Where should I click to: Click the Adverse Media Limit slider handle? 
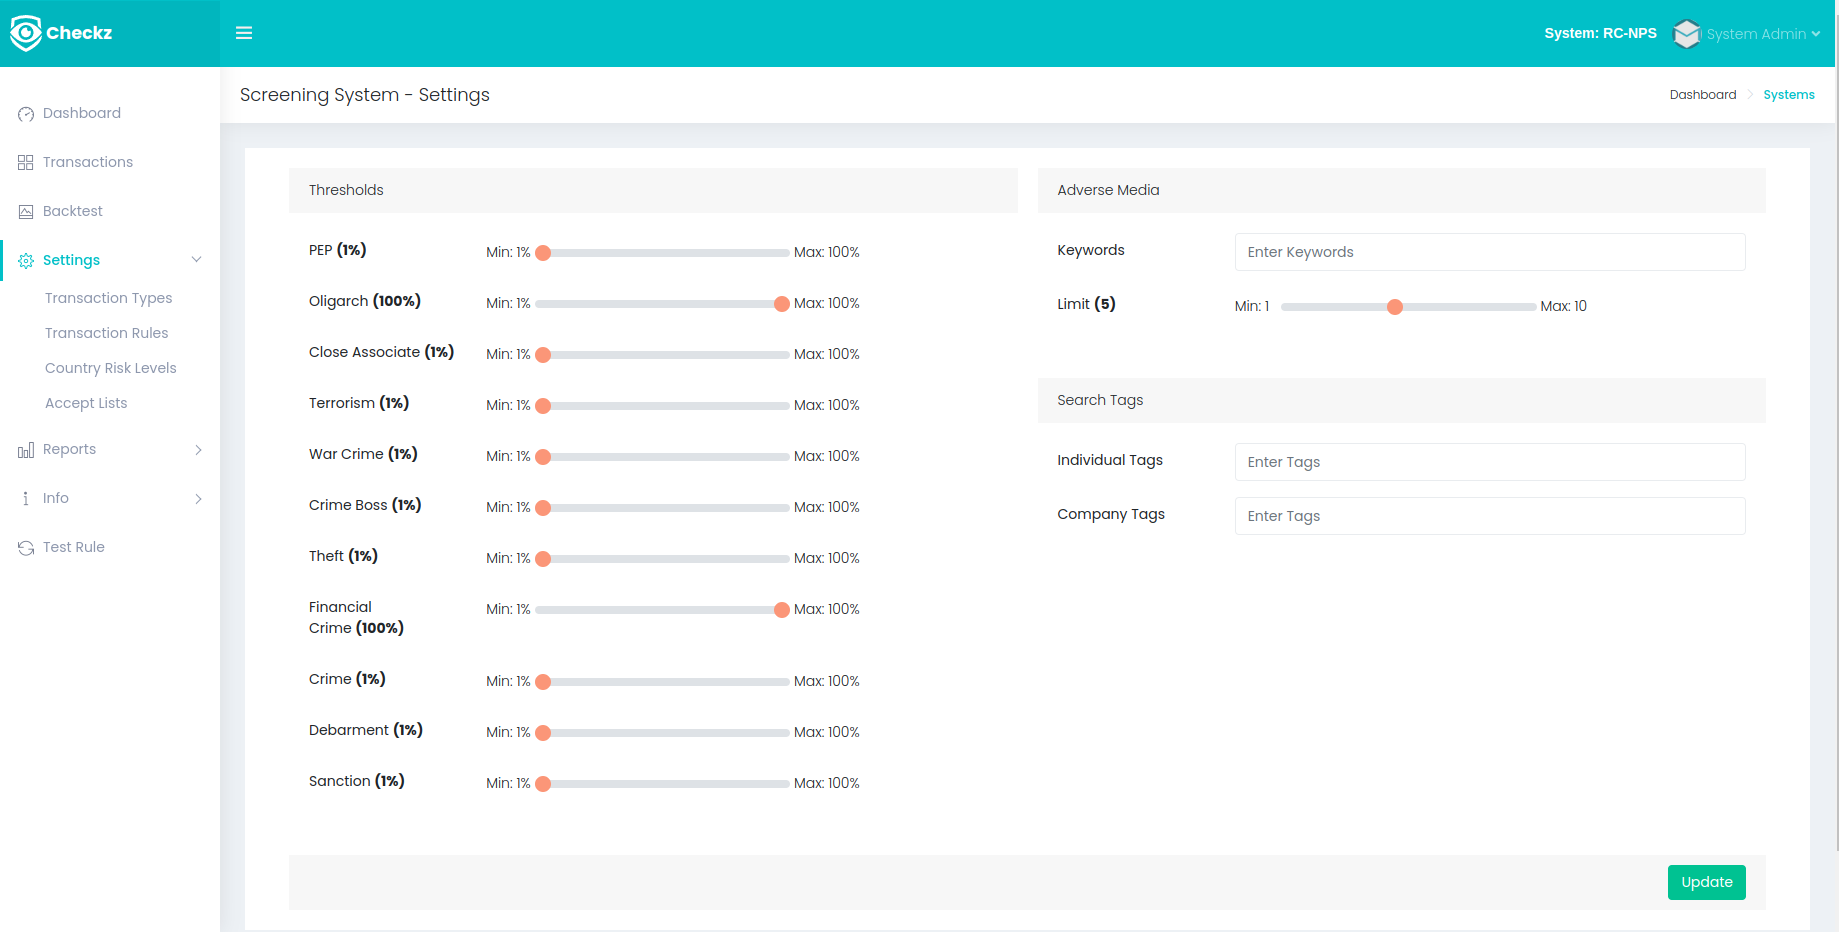(1395, 307)
